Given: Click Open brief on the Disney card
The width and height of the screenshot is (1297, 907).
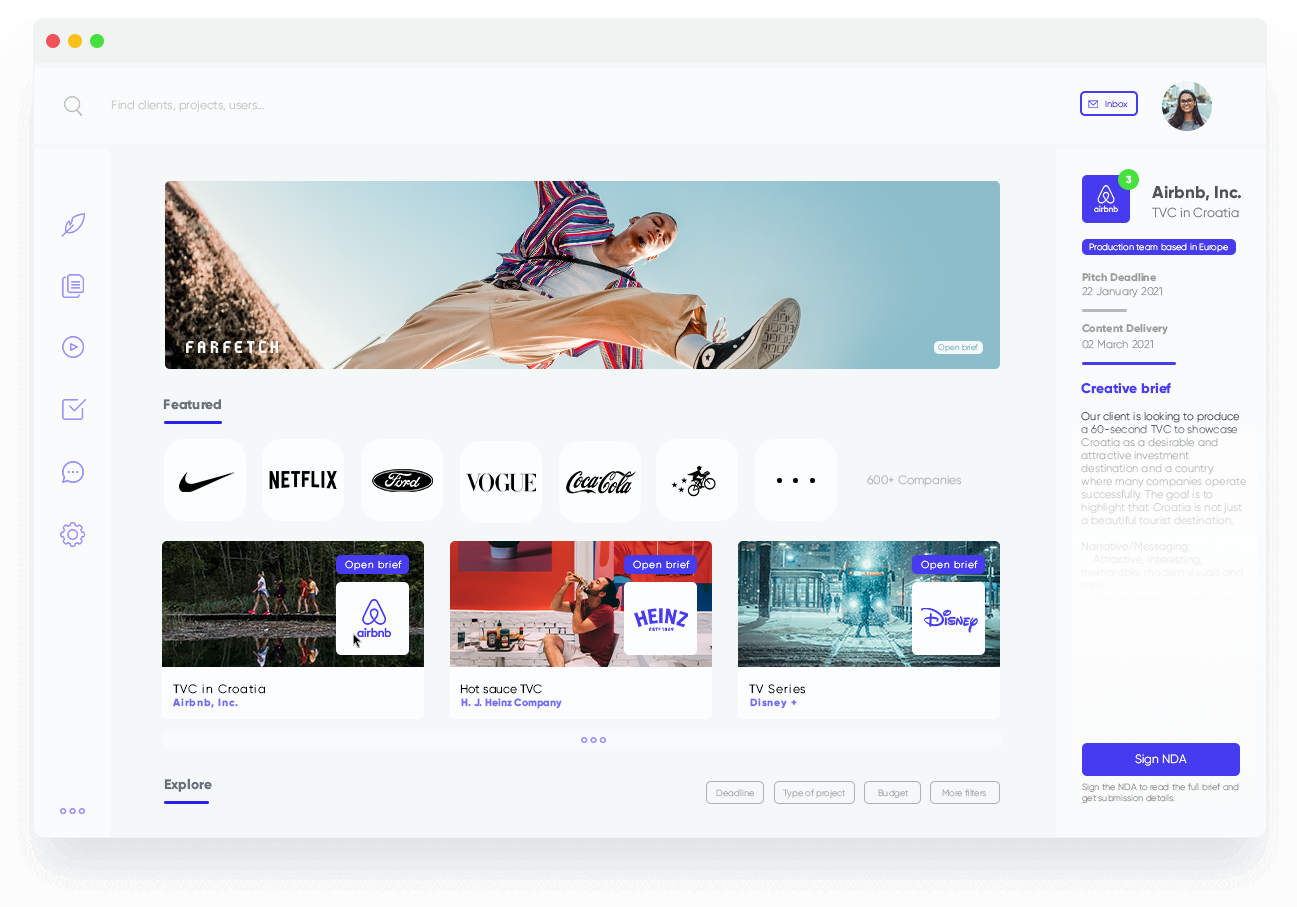Looking at the screenshot, I should click(x=949, y=565).
